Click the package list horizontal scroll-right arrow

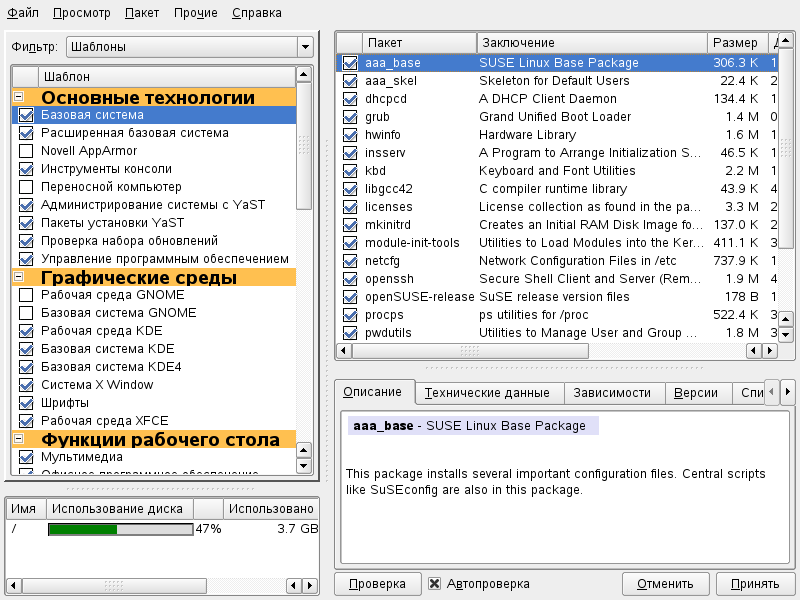coord(768,351)
